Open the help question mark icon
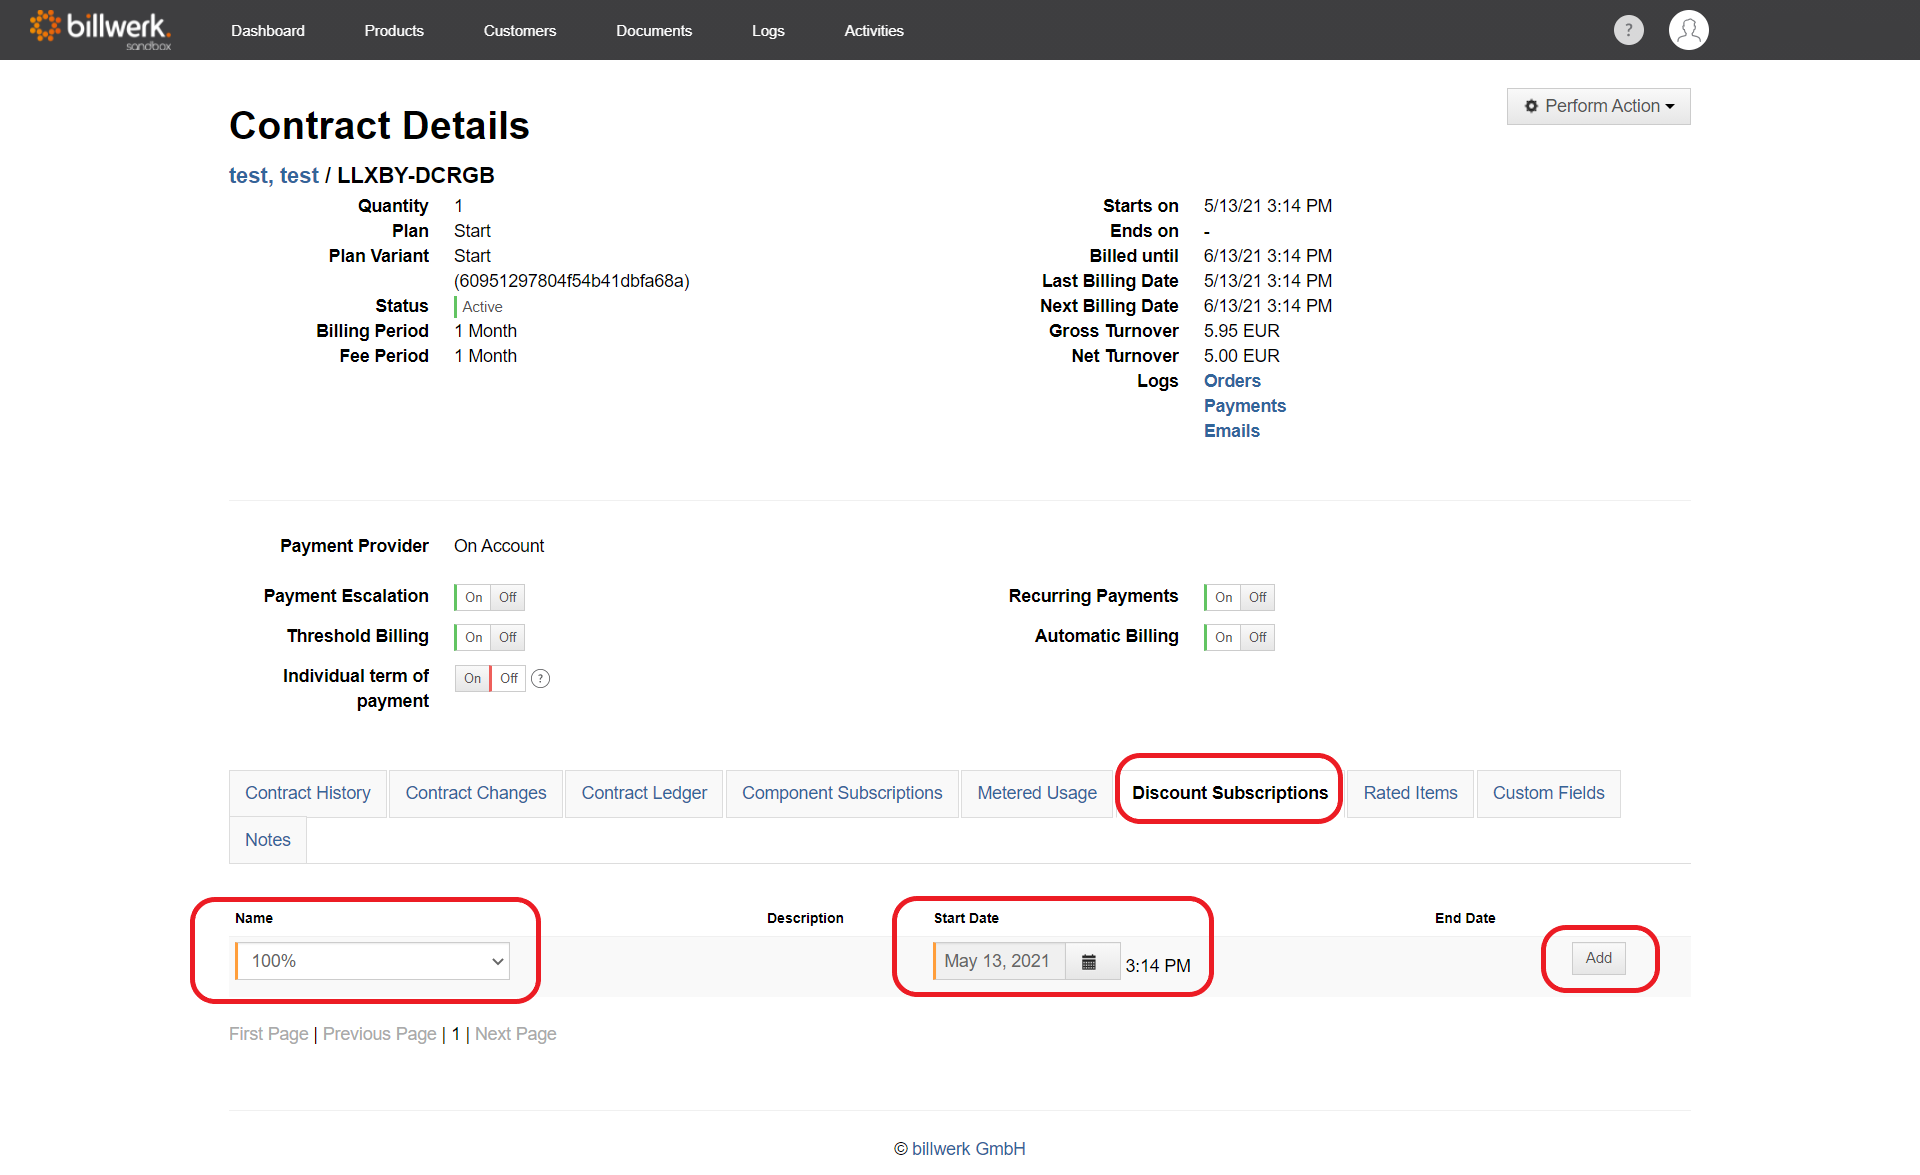This screenshot has height=1175, width=1920. click(x=1629, y=30)
